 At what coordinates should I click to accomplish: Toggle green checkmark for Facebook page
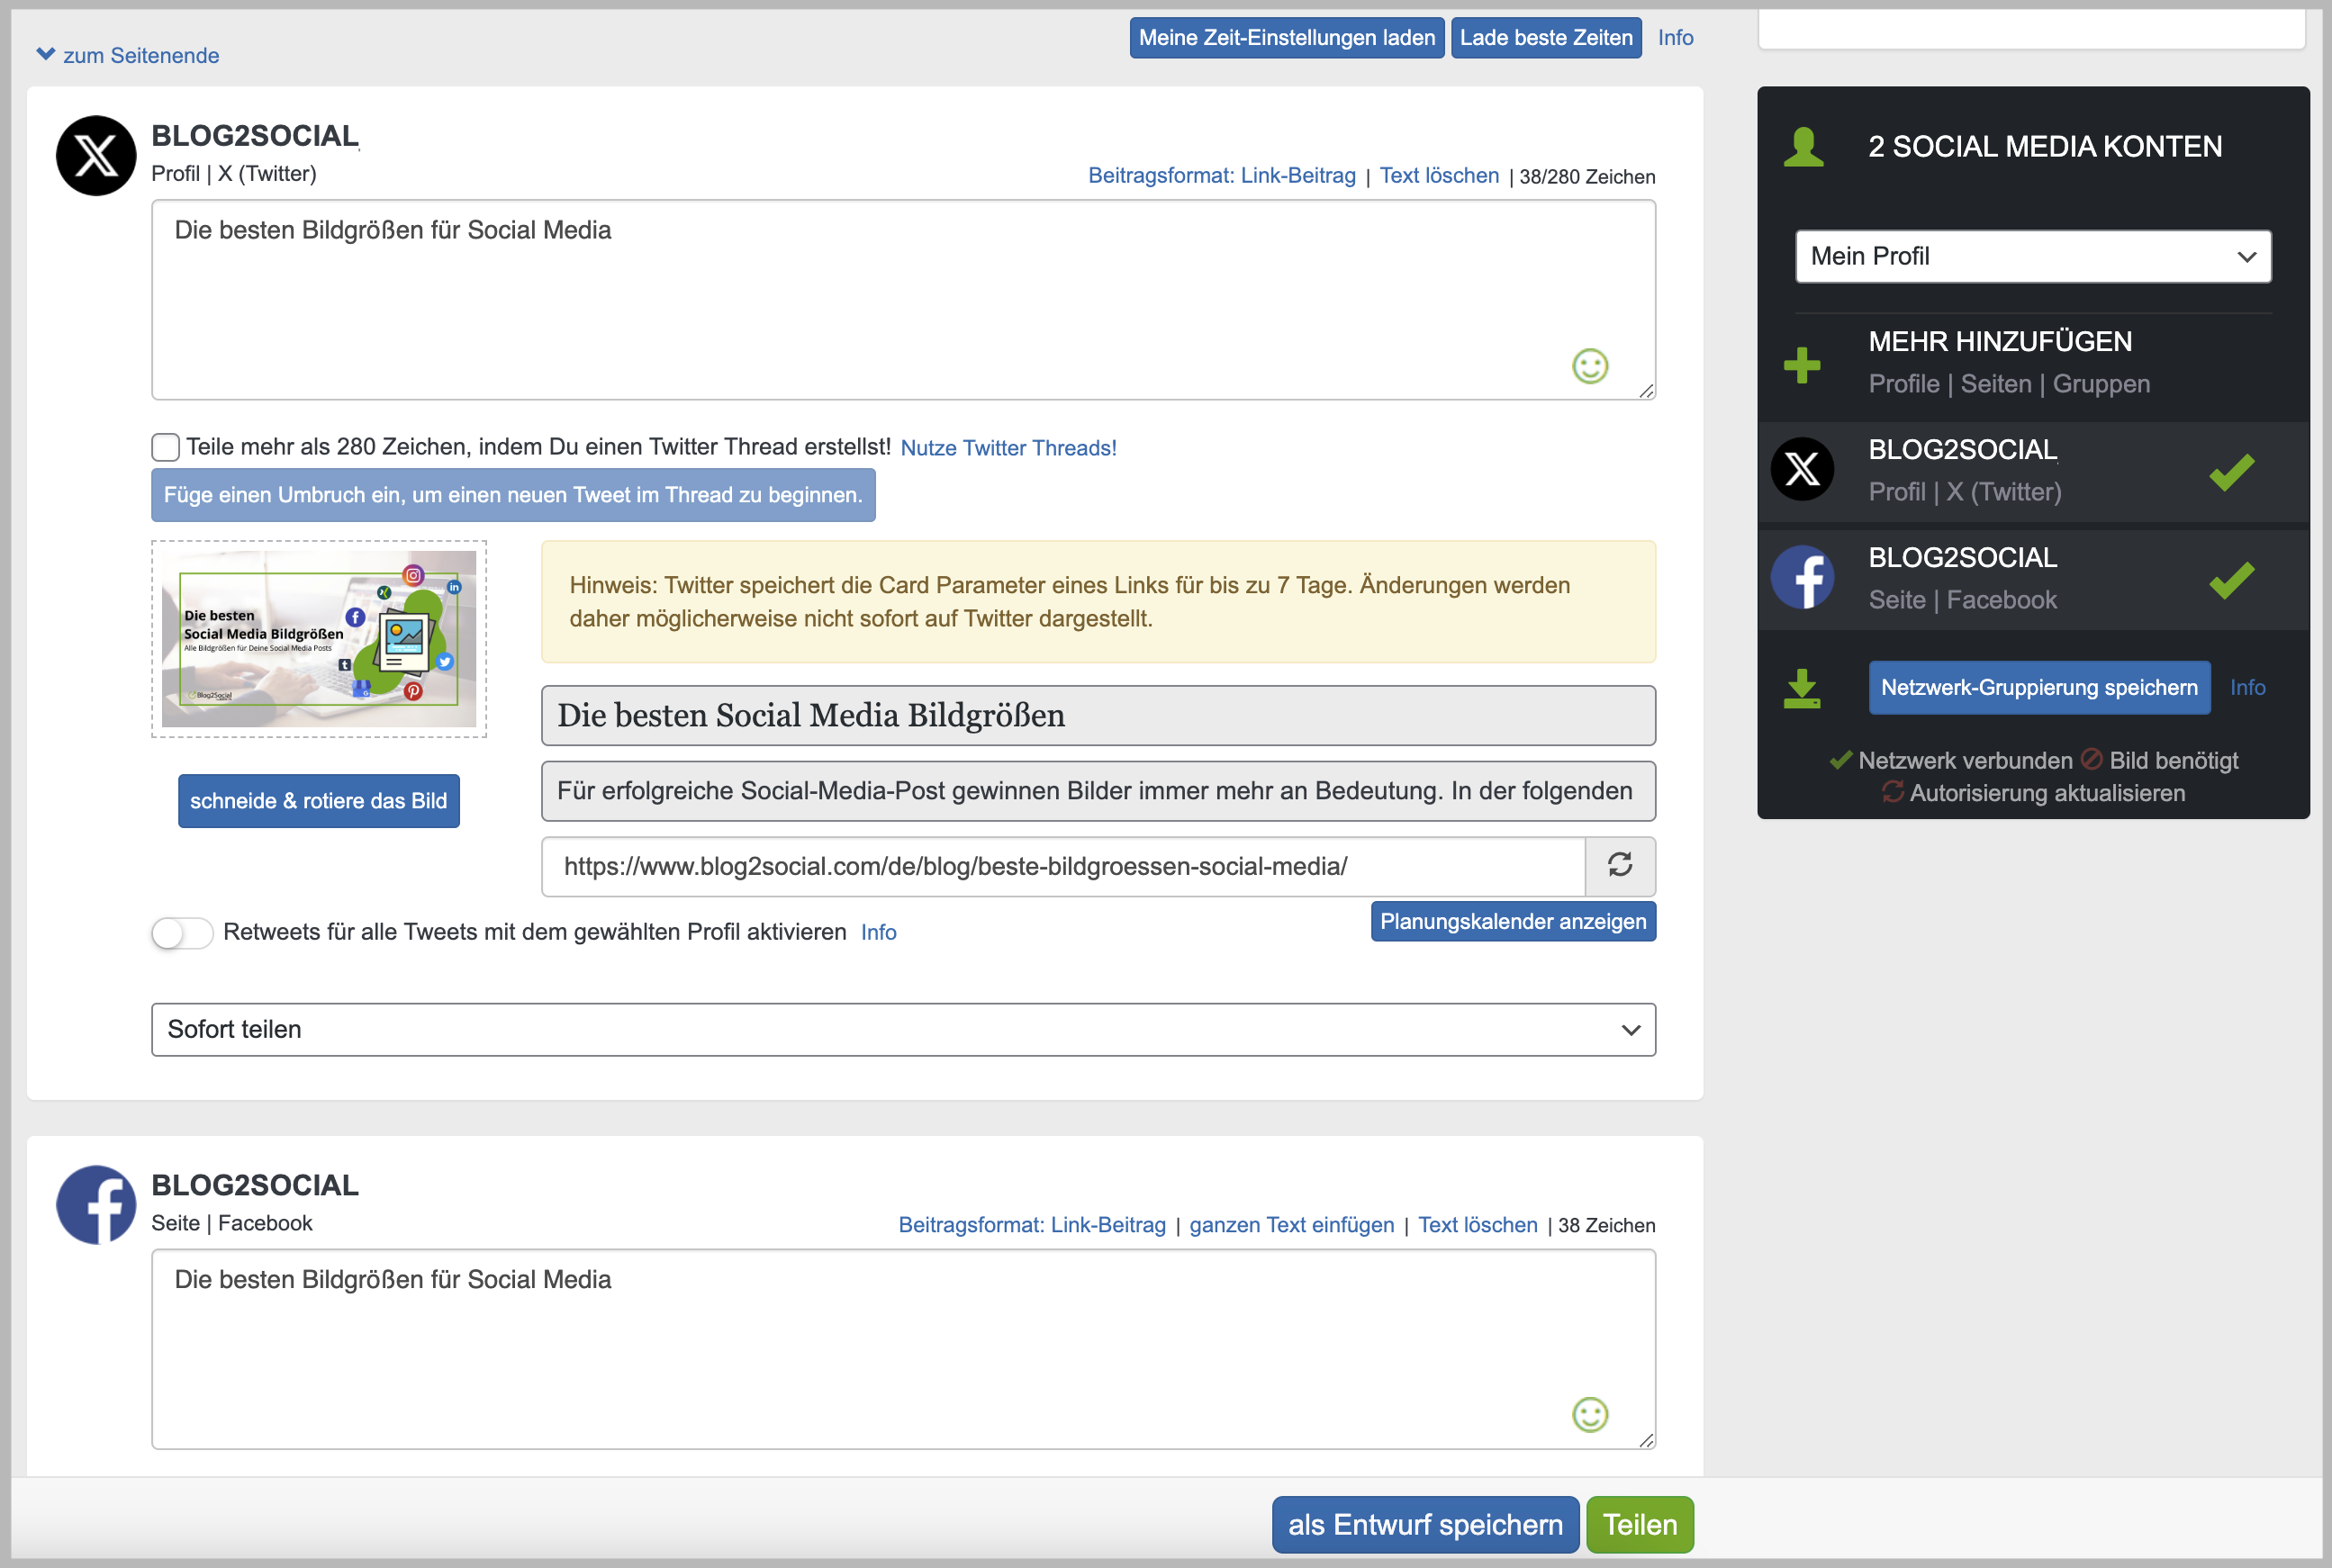click(2231, 580)
